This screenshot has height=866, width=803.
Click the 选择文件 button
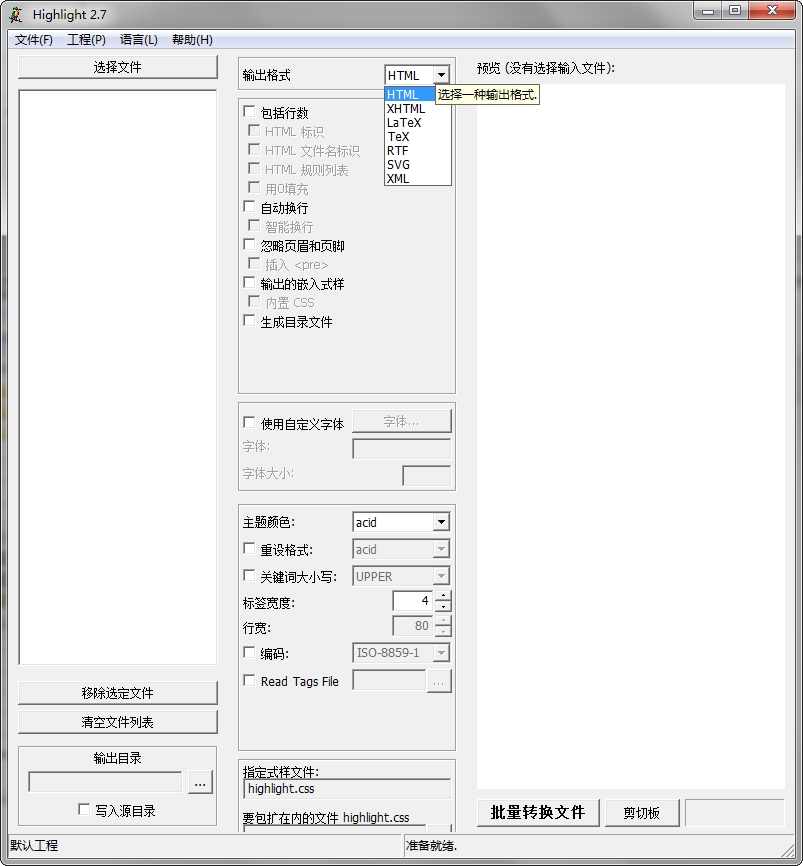tap(117, 67)
